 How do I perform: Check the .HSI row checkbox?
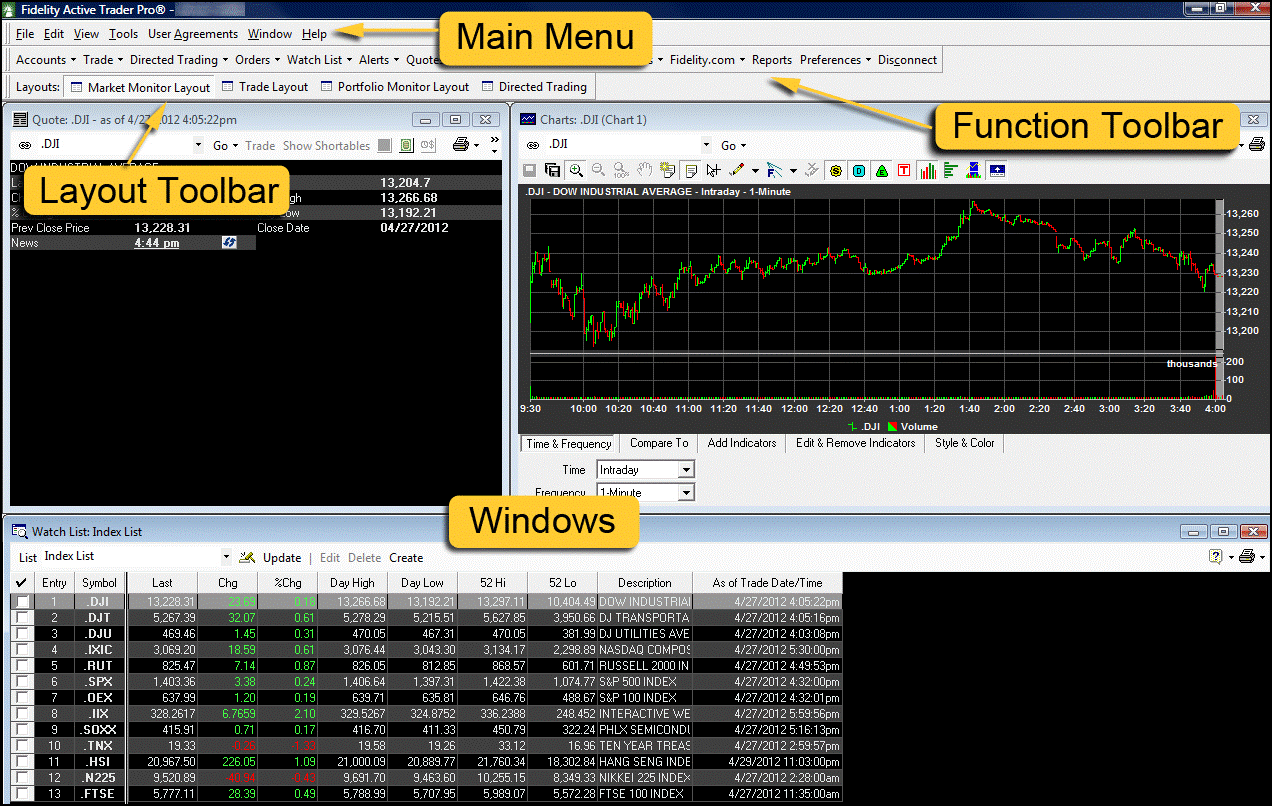22,762
